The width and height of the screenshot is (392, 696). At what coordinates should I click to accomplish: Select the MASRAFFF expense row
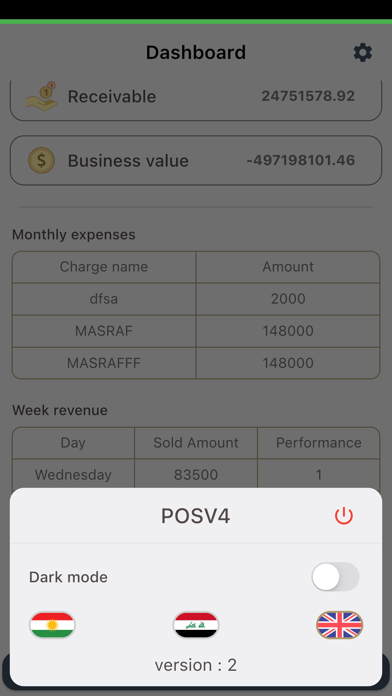point(196,363)
